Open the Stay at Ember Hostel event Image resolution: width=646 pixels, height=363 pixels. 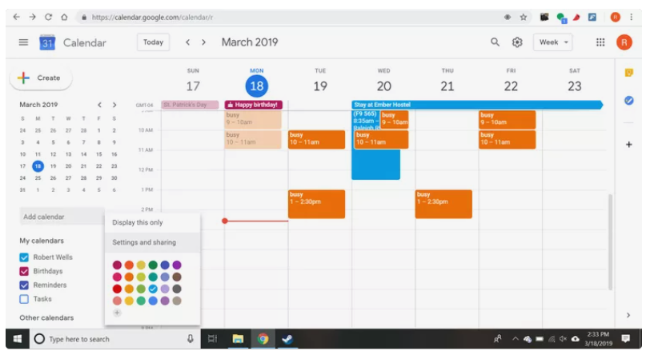click(x=477, y=105)
